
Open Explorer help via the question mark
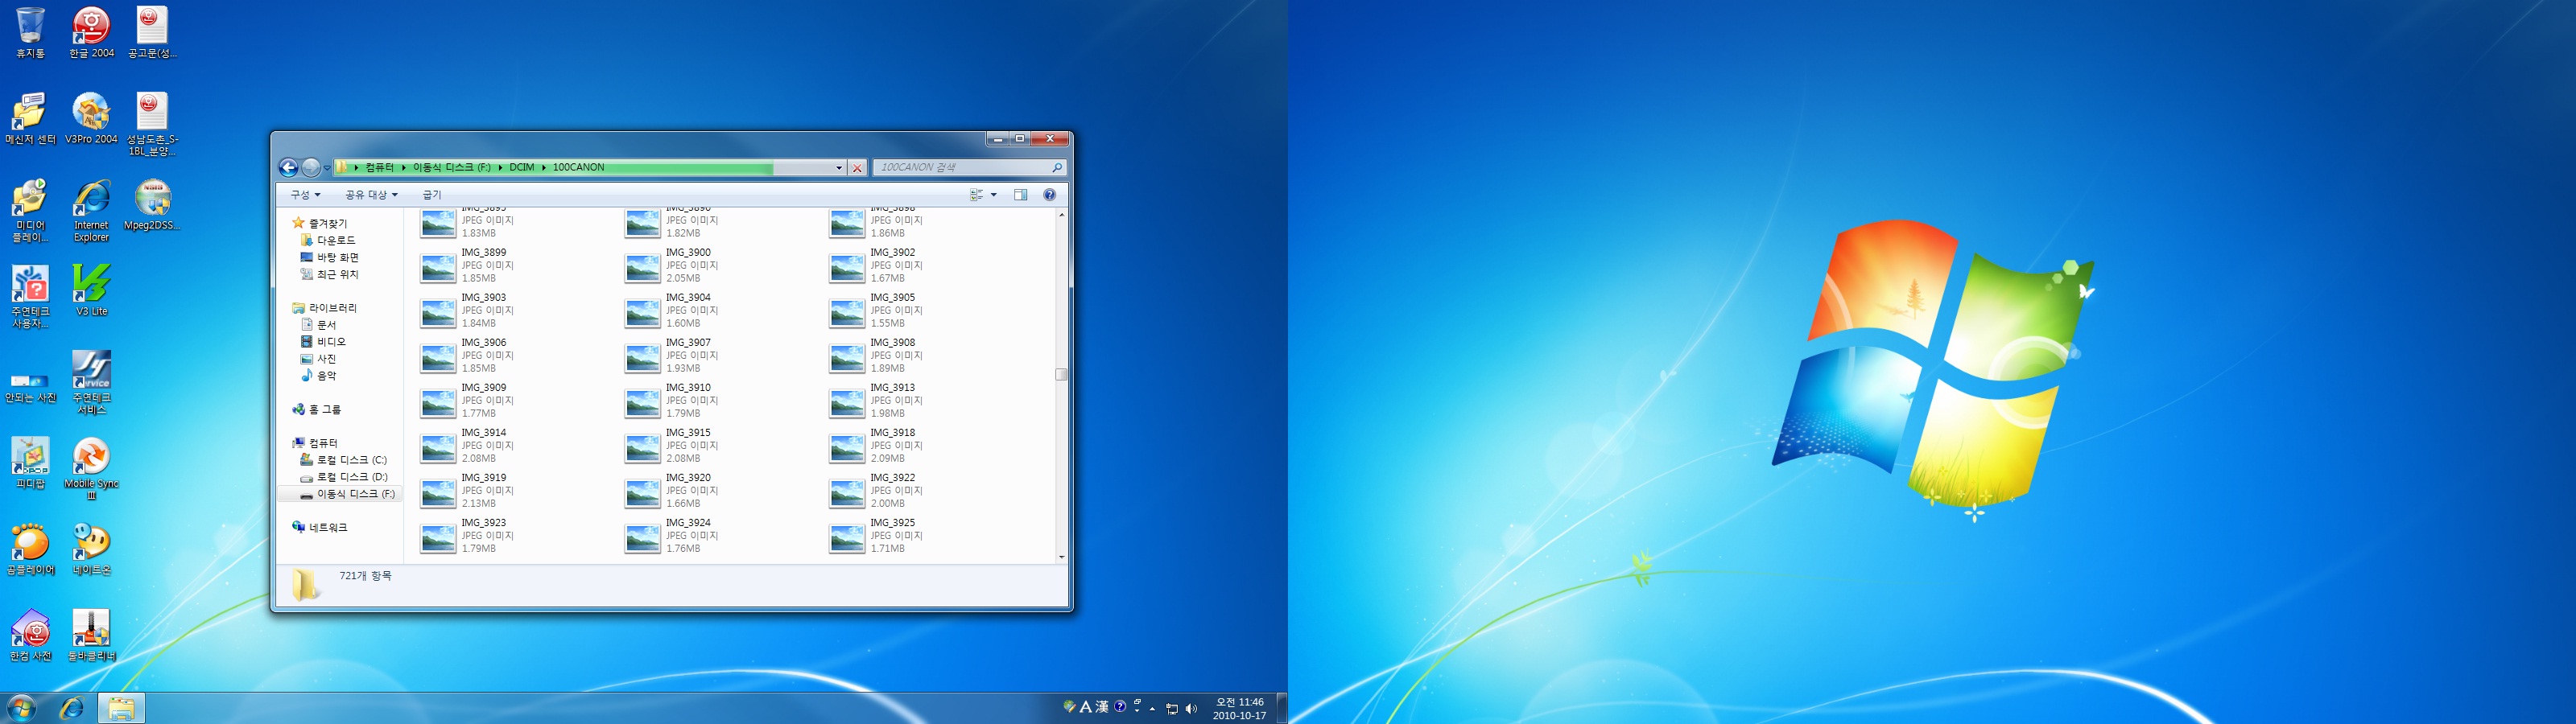[1049, 195]
